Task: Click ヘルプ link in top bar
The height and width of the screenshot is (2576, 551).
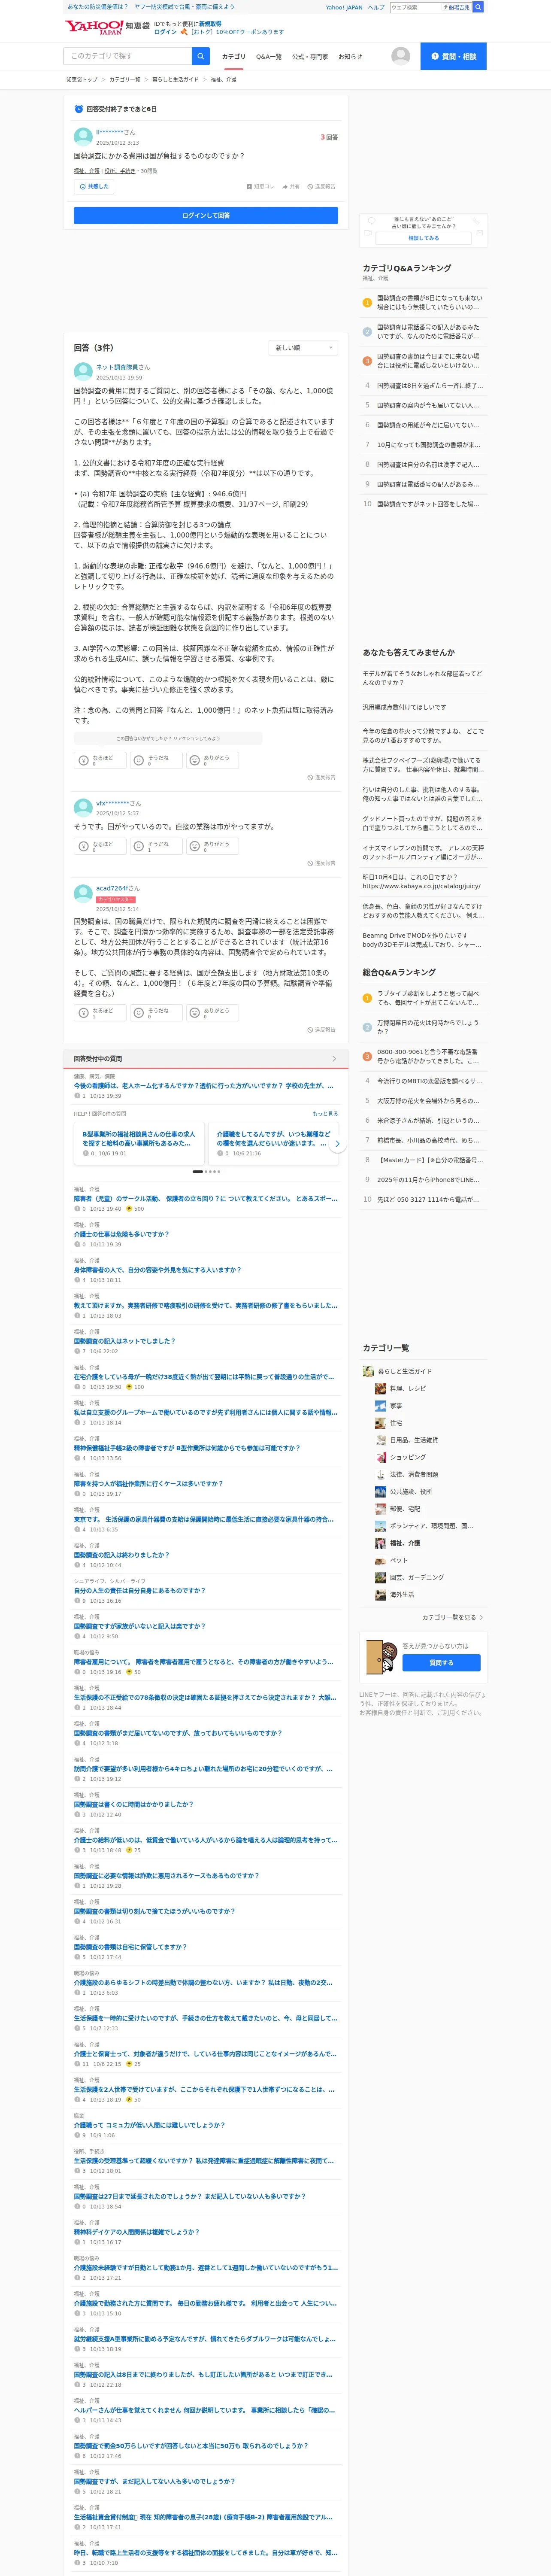Action: 376,7
